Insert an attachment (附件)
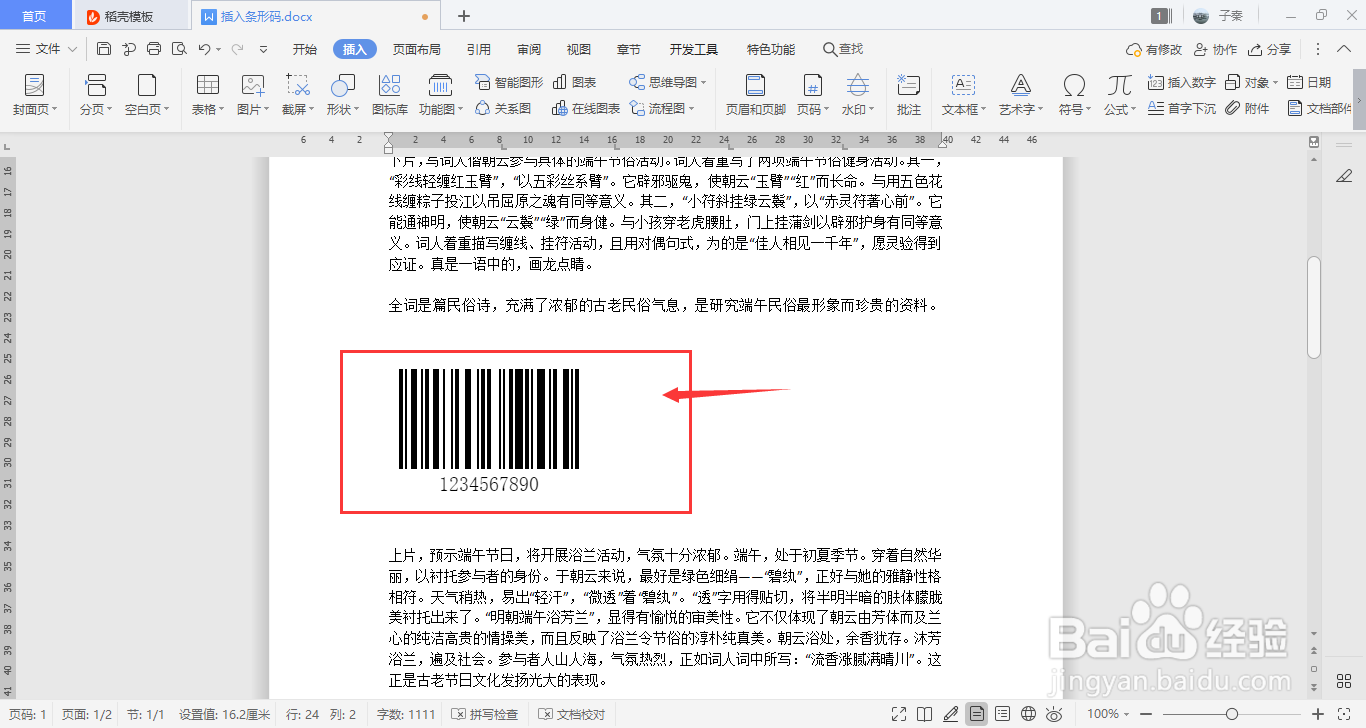Viewport: 1366px width, 728px height. [1247, 108]
